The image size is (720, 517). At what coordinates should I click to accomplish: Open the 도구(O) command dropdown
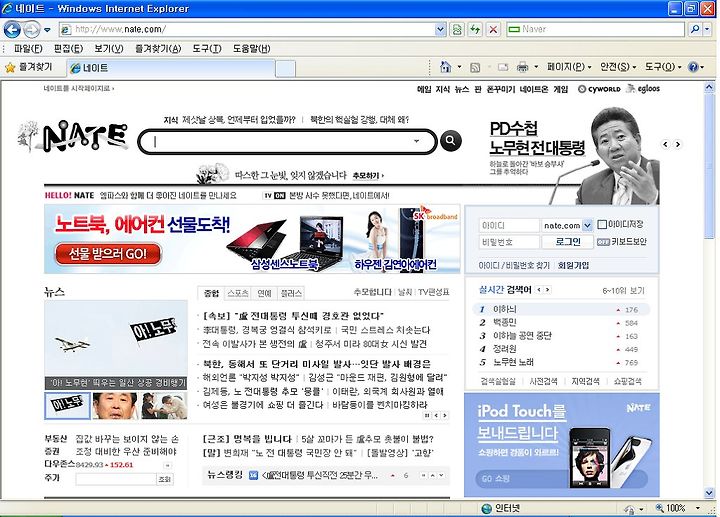[663, 67]
